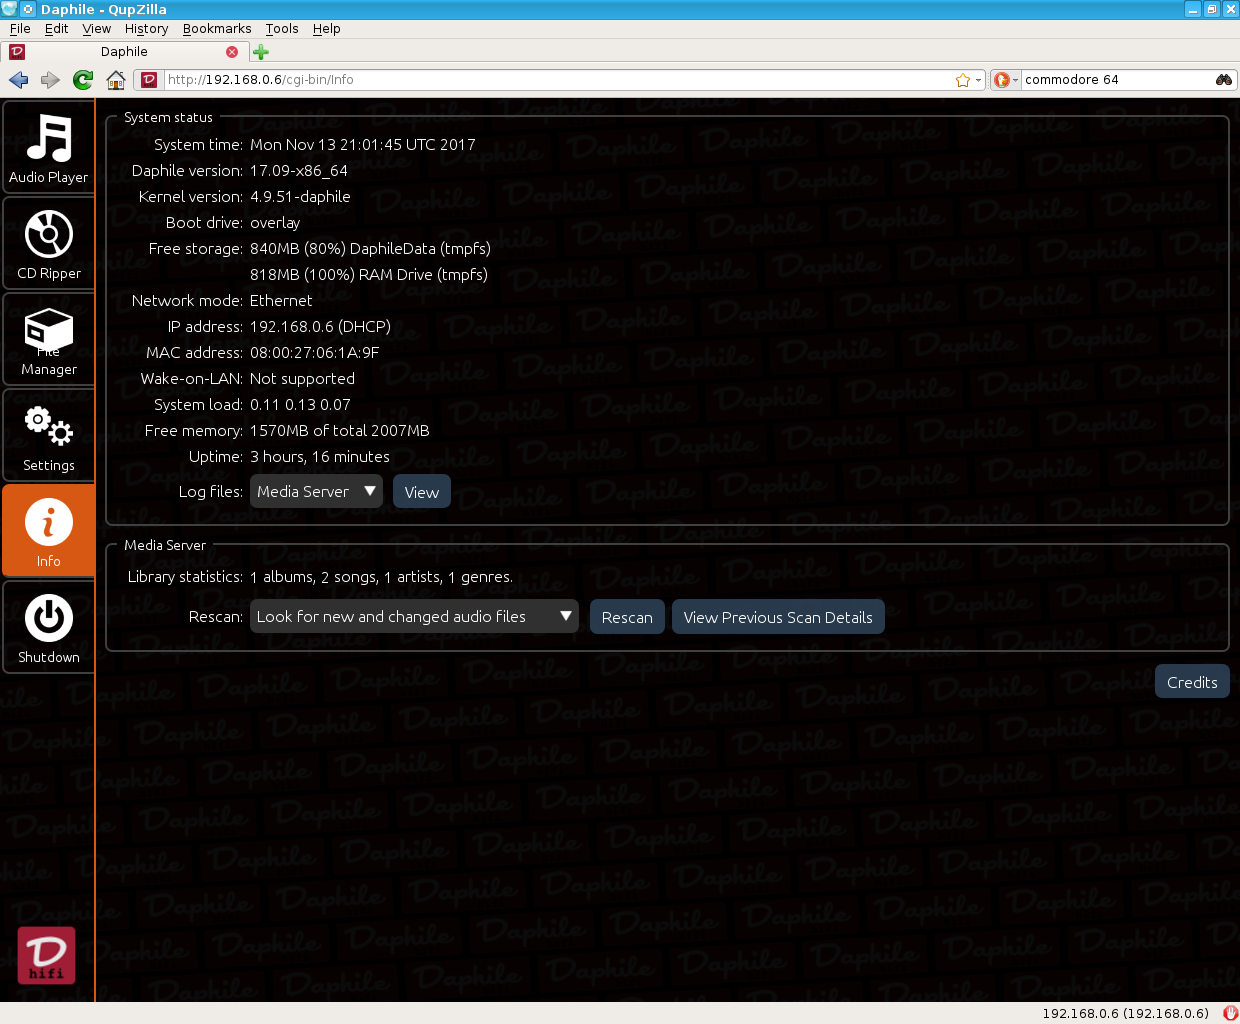Open the Edit menu
This screenshot has height=1024, width=1240.
[57, 29]
